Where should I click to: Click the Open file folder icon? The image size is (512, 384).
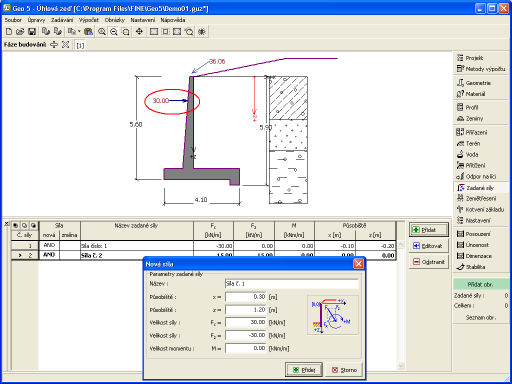point(20,32)
